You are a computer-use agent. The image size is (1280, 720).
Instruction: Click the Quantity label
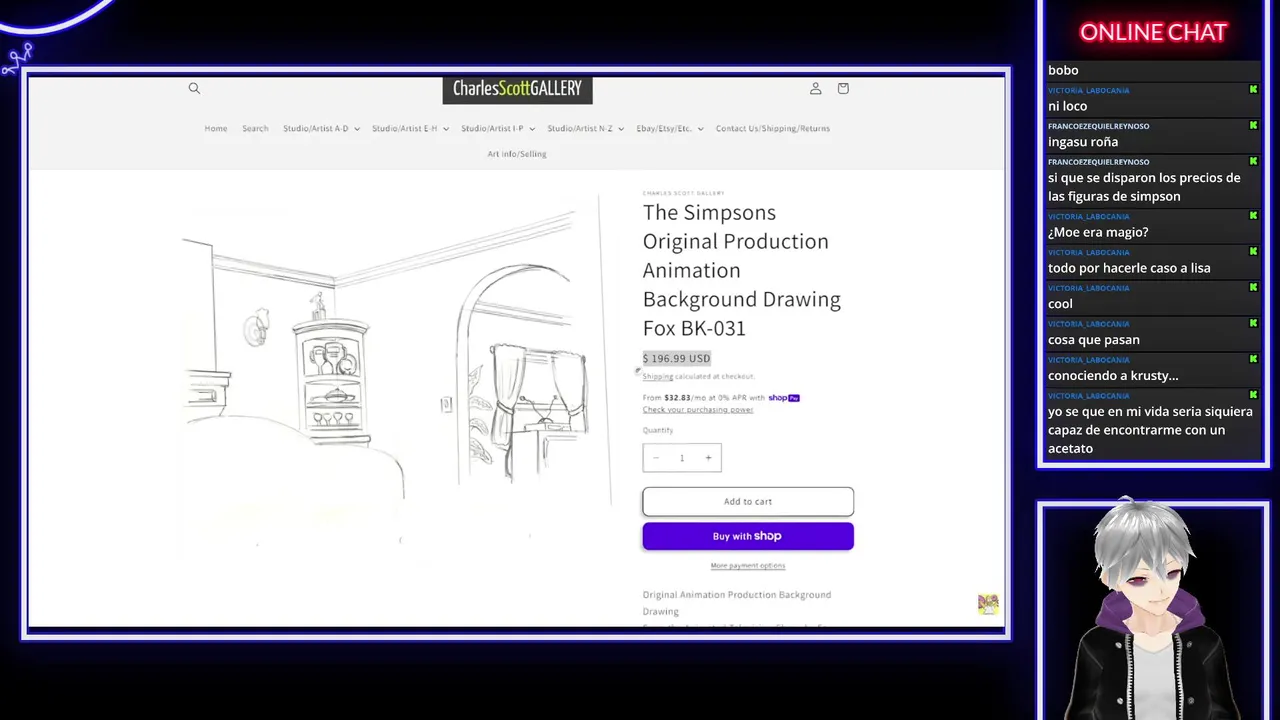658,430
